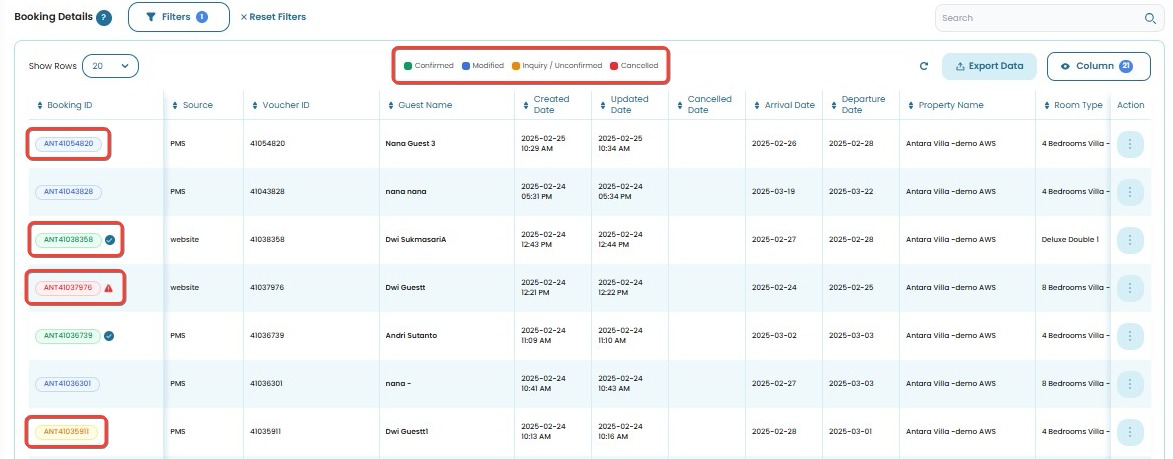Click guest name Dwi SukmasariA
1173x459 pixels.
point(414,240)
